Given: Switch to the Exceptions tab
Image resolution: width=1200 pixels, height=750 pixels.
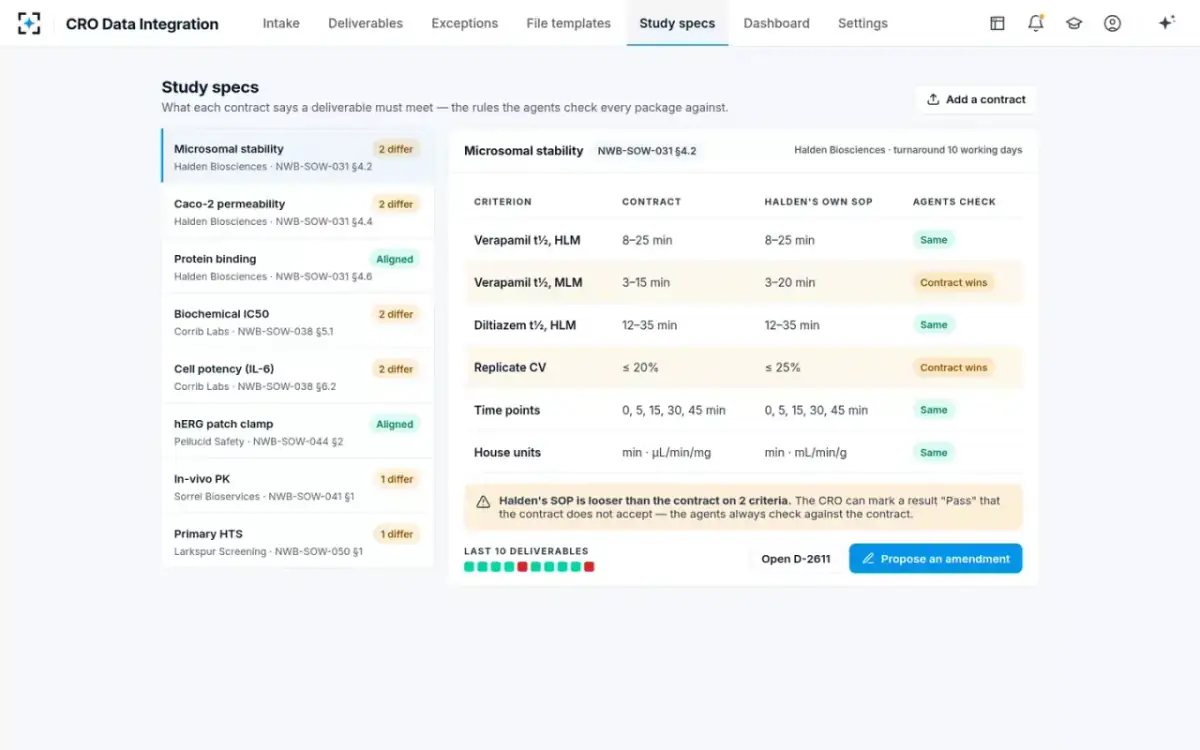Looking at the screenshot, I should [x=465, y=23].
